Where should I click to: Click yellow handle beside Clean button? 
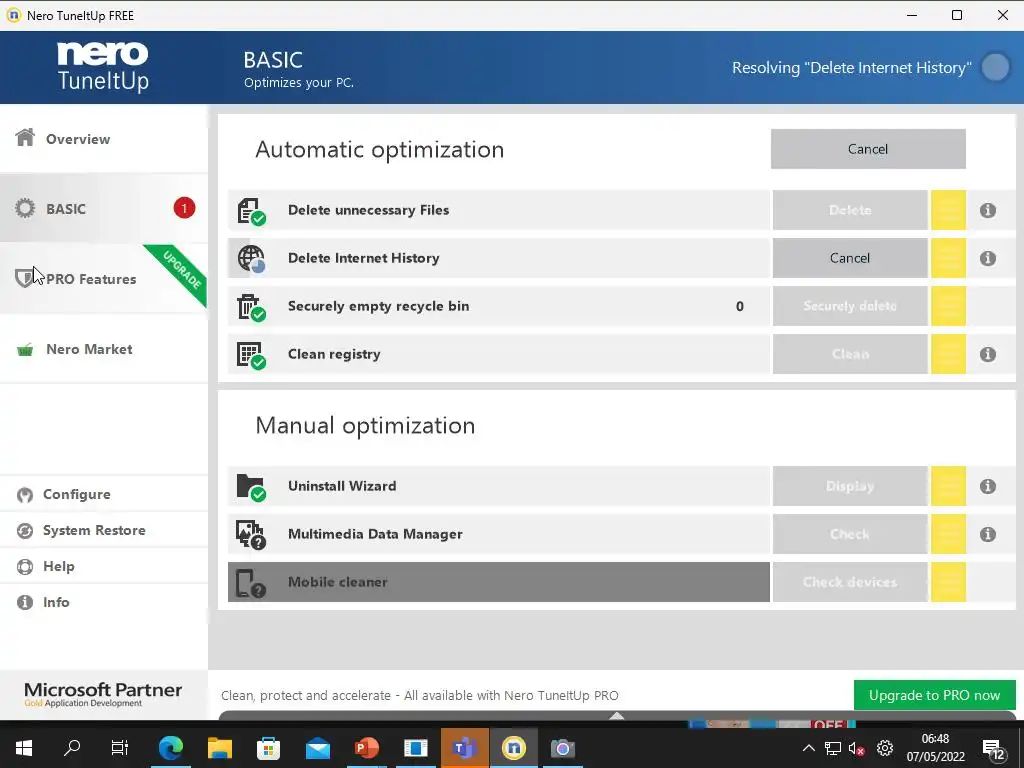tap(948, 354)
